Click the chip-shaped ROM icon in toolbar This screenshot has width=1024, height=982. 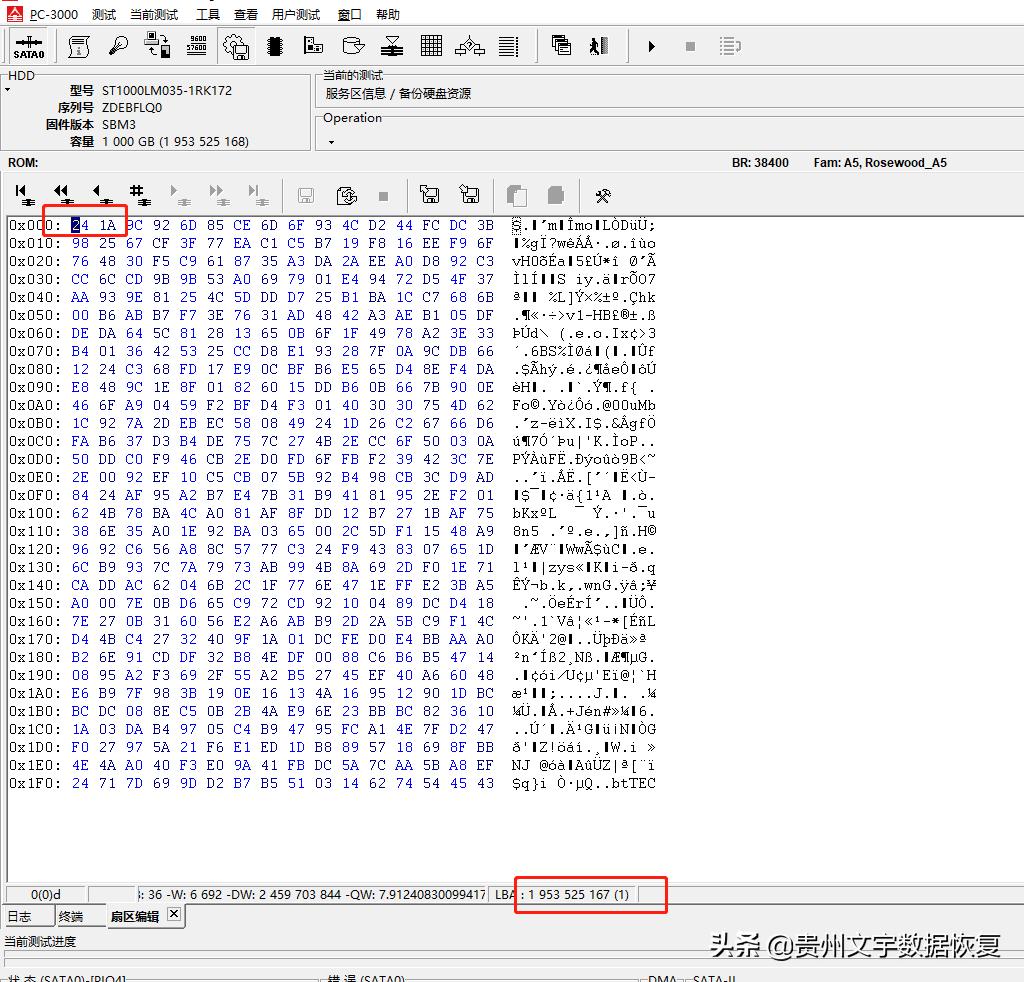click(x=275, y=46)
